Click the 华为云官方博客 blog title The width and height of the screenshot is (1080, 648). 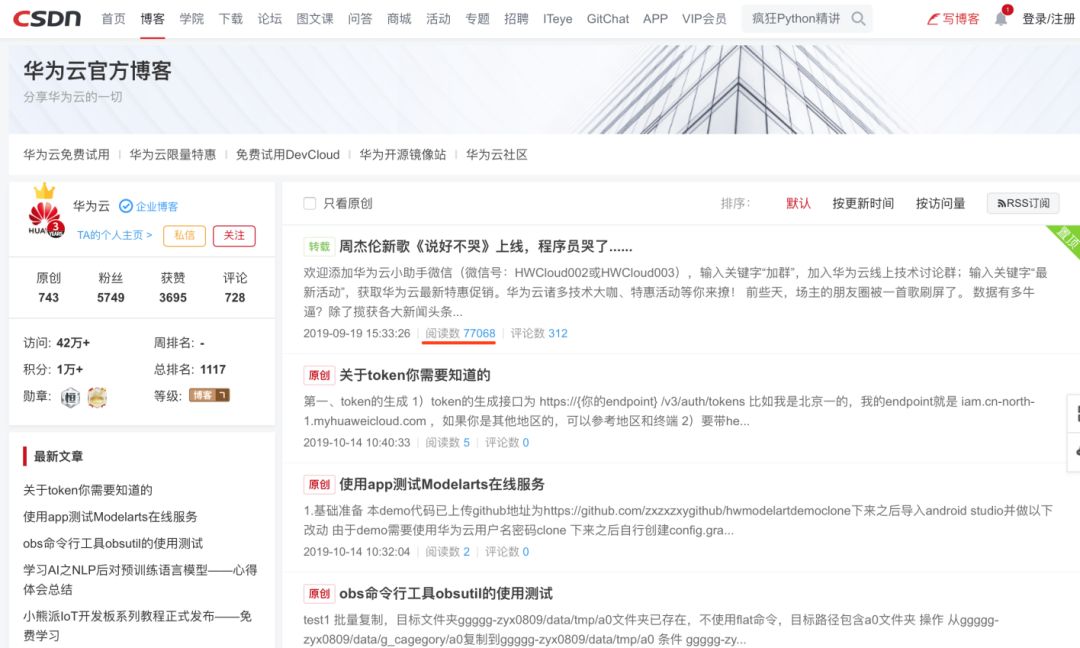tap(97, 71)
